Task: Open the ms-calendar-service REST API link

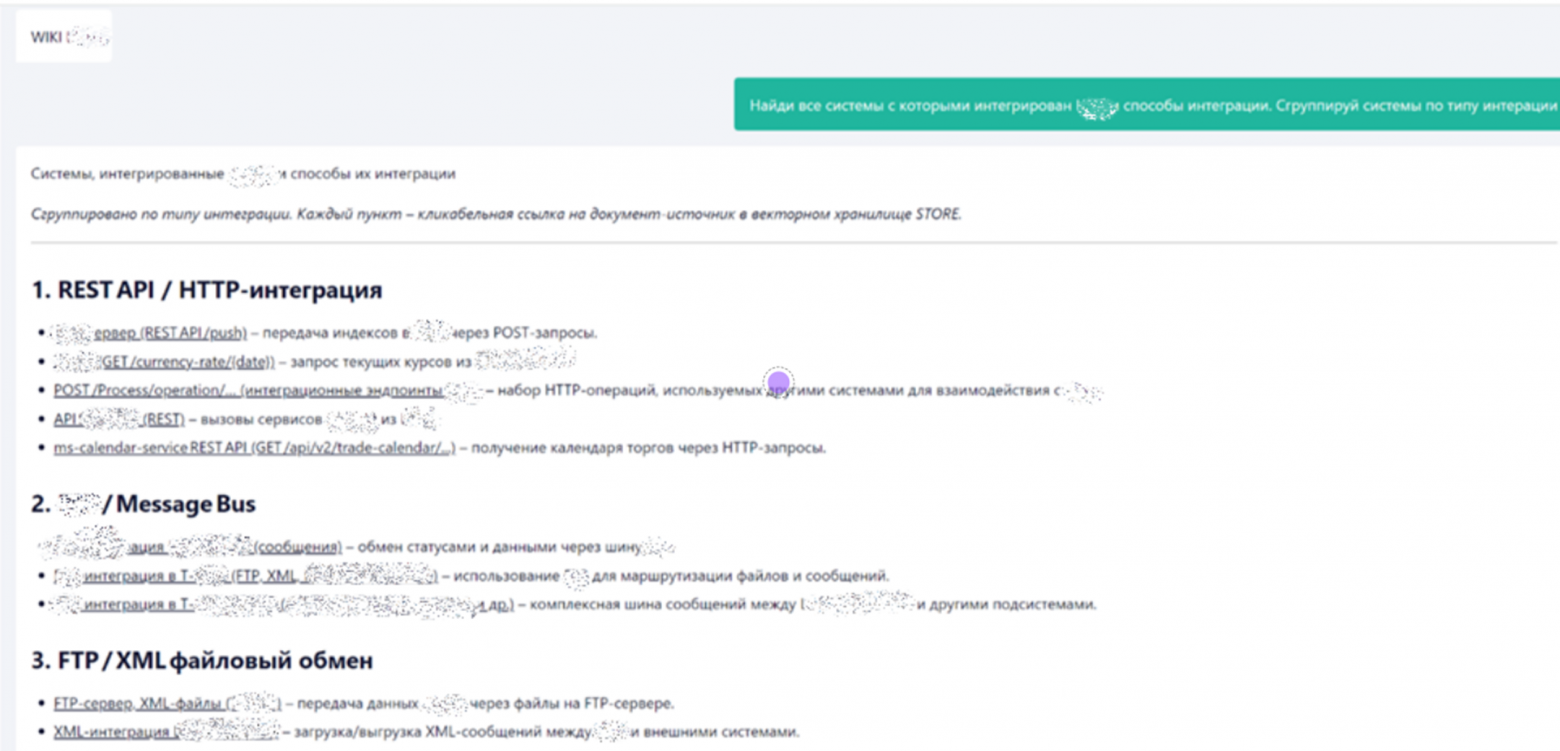Action: click(x=254, y=449)
